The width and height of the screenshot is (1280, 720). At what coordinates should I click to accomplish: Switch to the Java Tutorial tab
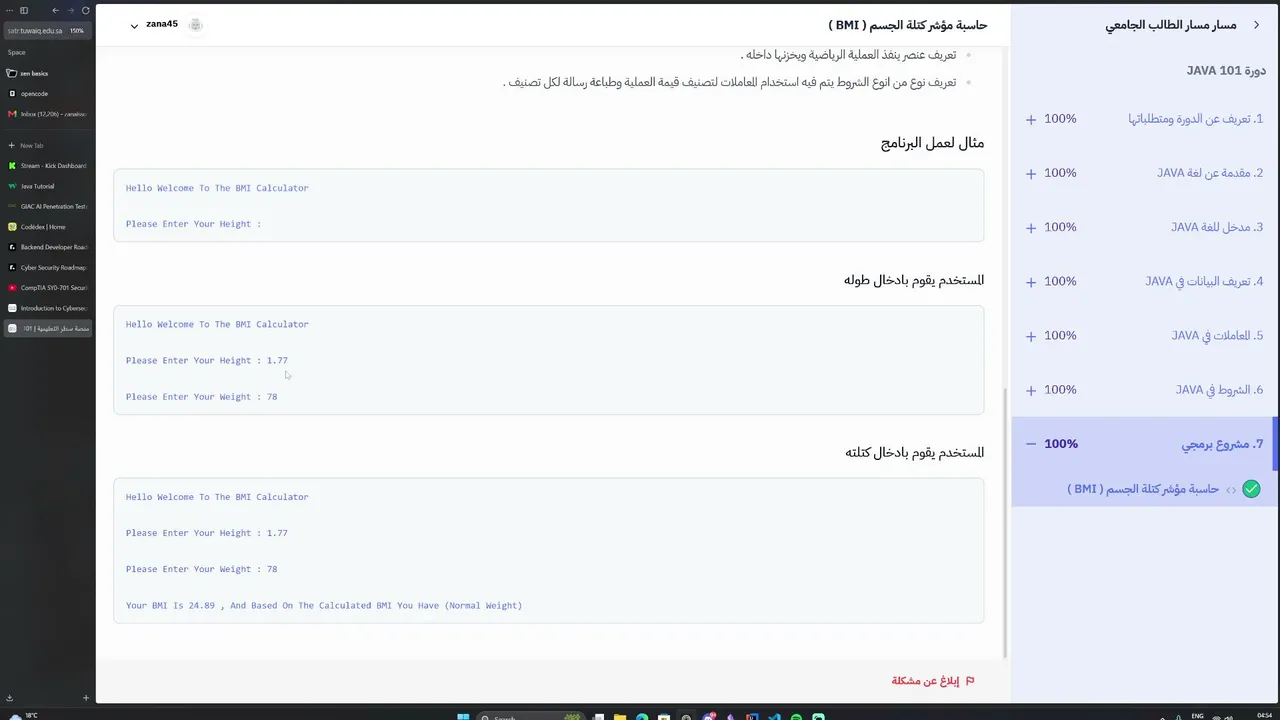(x=48, y=186)
